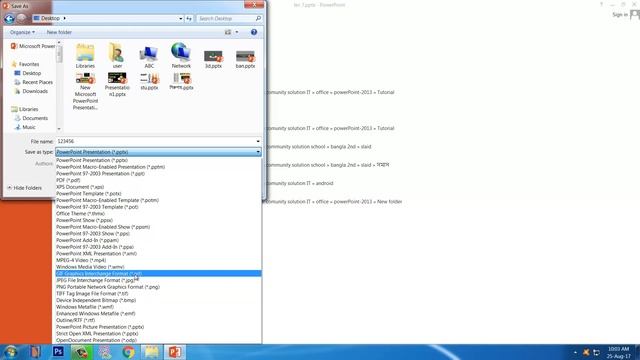
Task: Select Desktop under Favorites
Action: [x=28, y=73]
